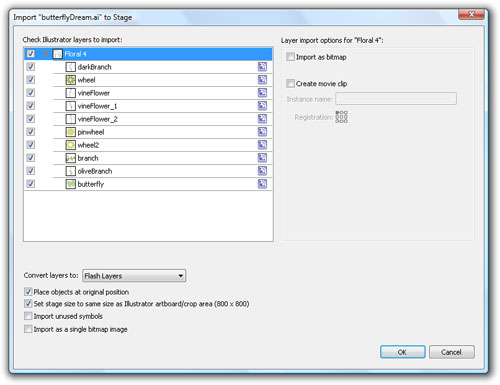
Task: Uncheck the oliveBranch import checkbox
Action: pyautogui.click(x=31, y=171)
